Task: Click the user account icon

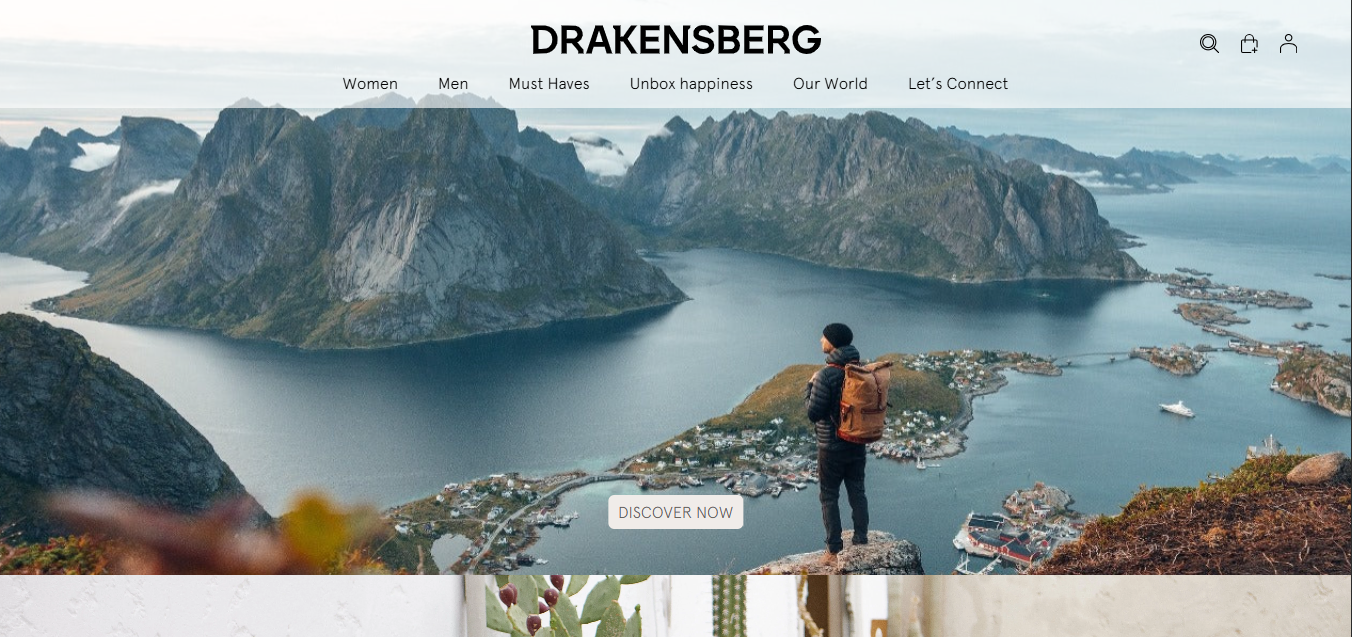Action: (1288, 44)
